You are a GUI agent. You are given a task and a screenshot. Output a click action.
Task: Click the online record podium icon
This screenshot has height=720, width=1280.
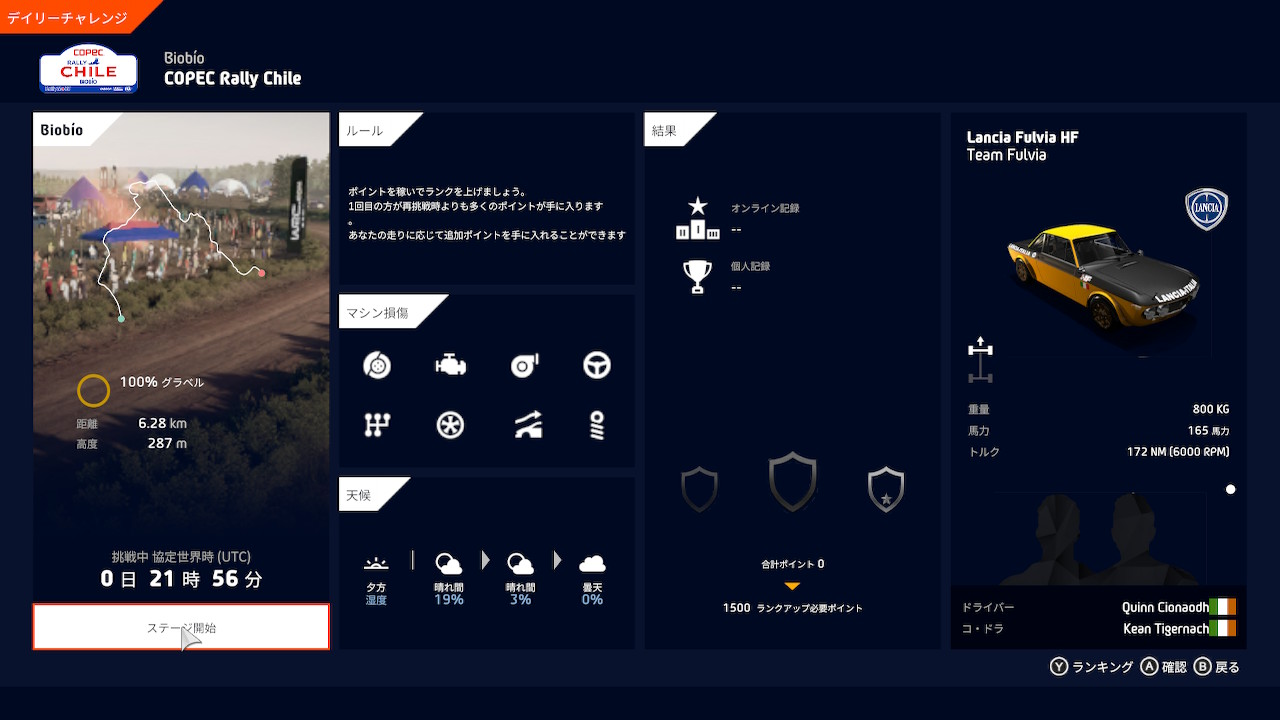coord(697,219)
